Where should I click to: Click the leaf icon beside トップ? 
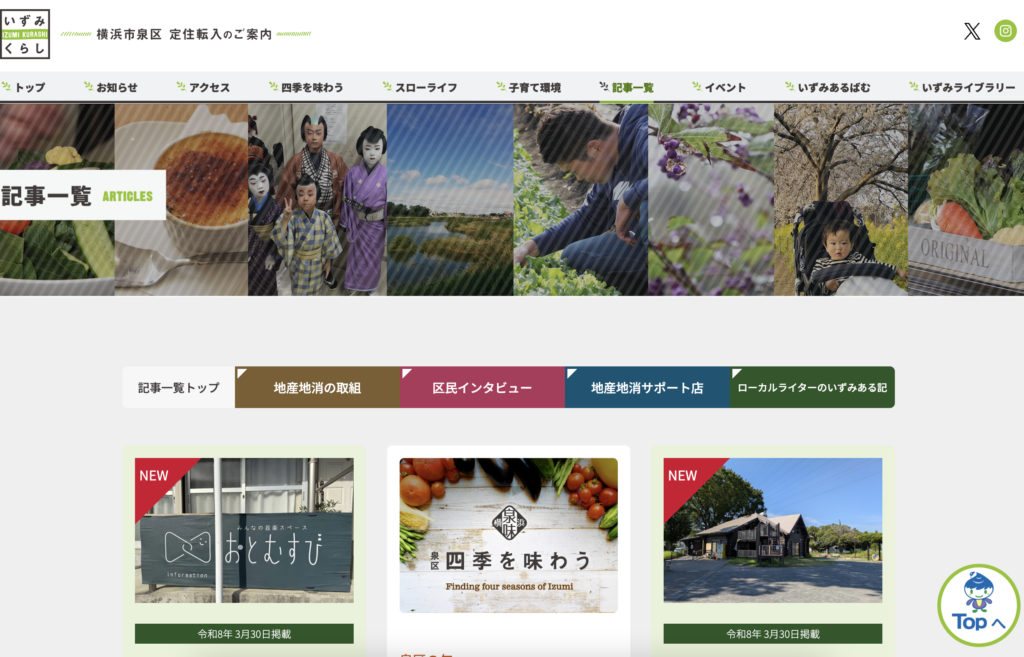(6, 87)
